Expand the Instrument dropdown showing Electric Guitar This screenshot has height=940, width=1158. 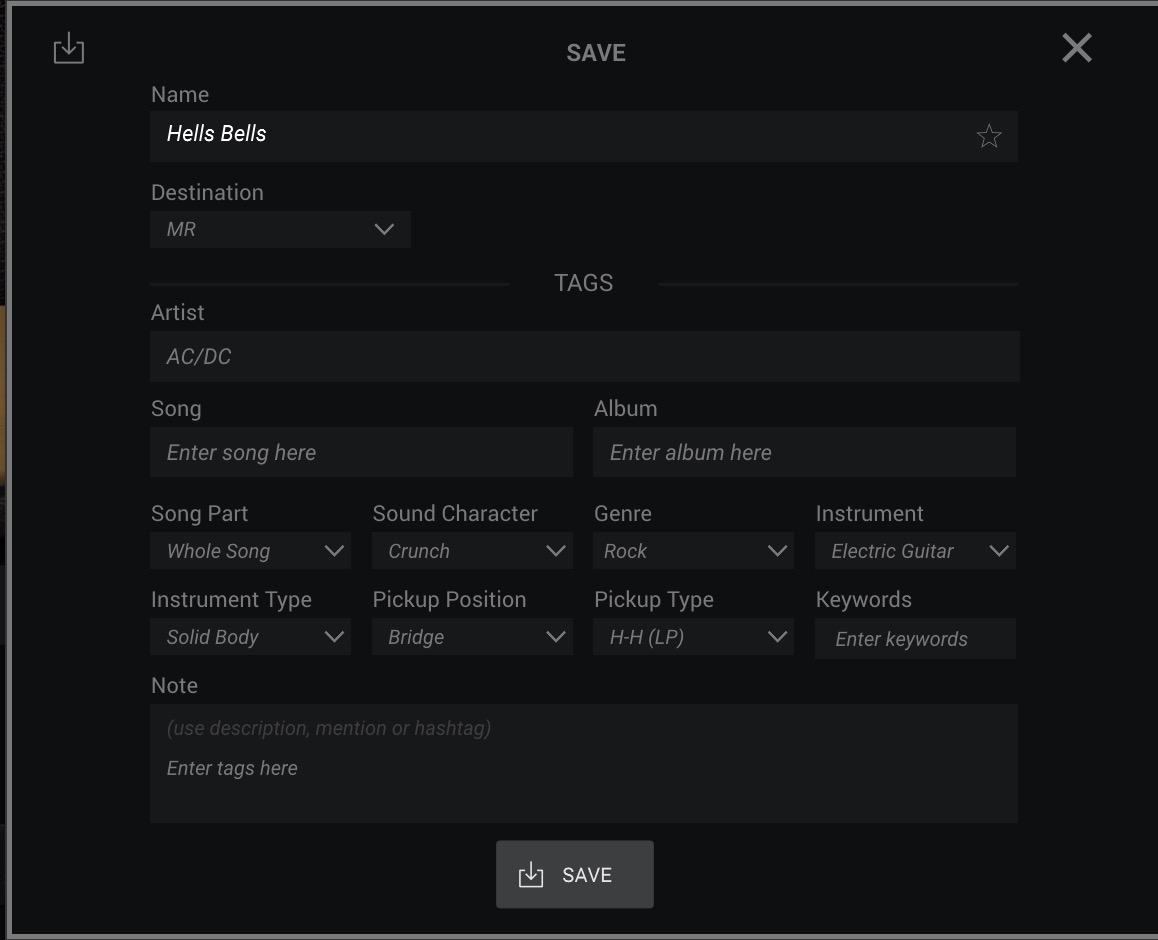tap(915, 551)
